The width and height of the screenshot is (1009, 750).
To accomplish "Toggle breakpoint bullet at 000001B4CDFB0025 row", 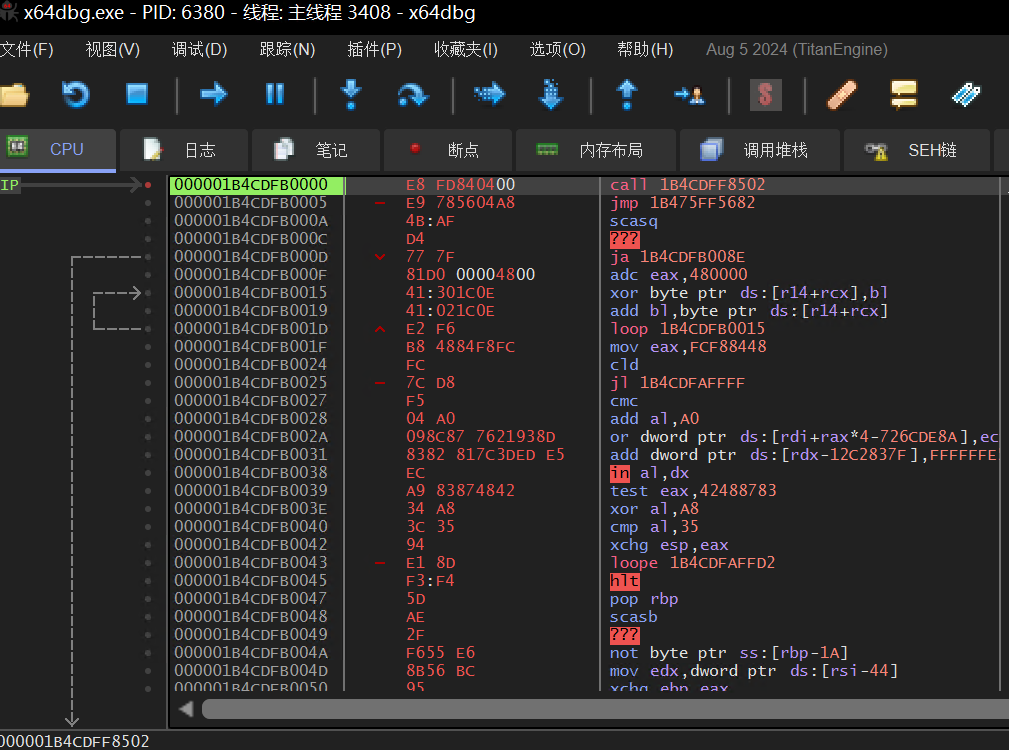I will 148,383.
